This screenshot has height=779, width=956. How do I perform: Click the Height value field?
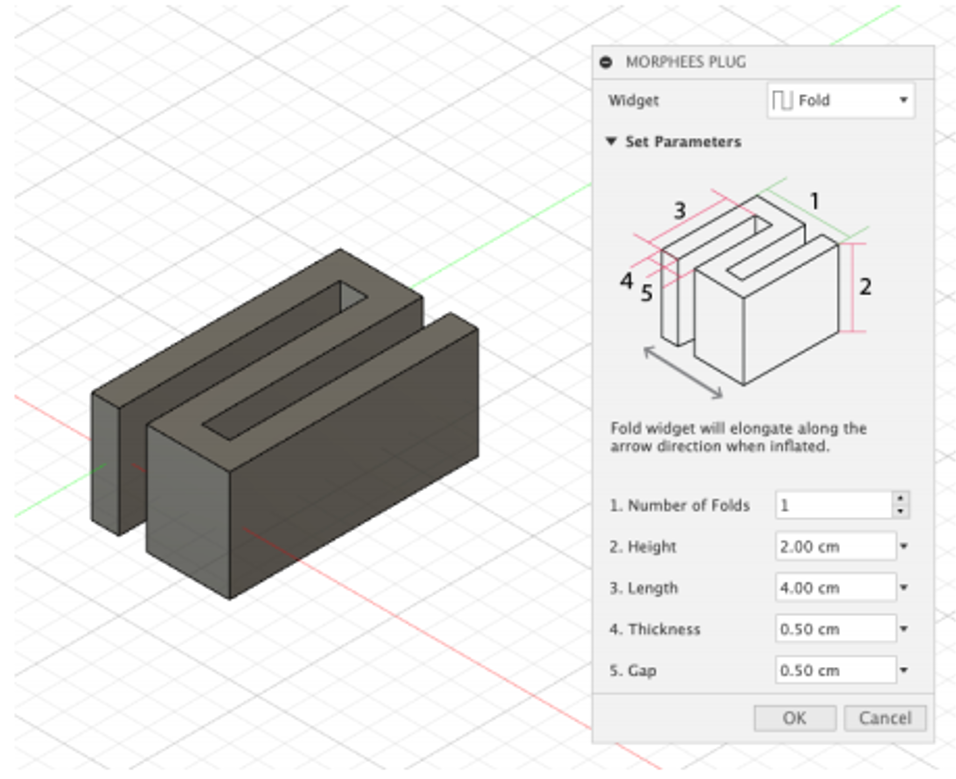[x=835, y=547]
